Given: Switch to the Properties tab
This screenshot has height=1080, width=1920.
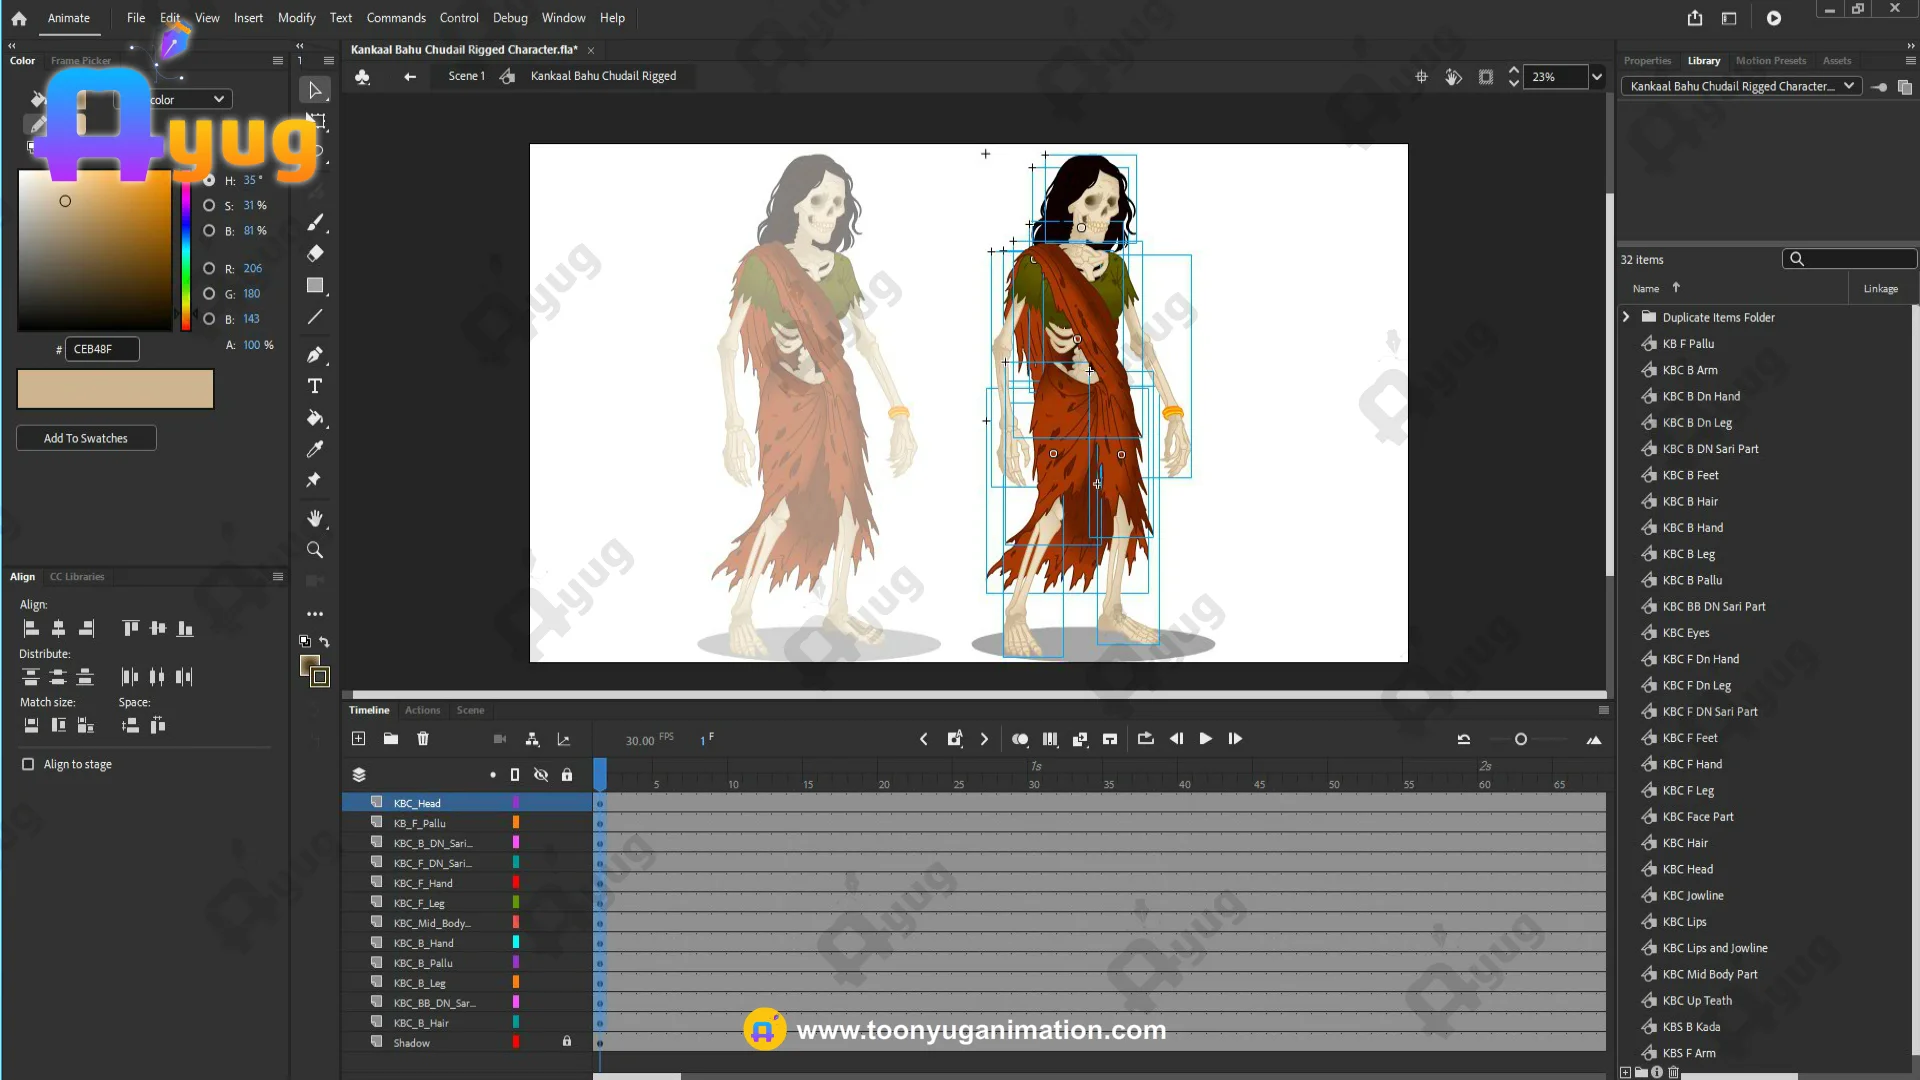Looking at the screenshot, I should coord(1647,61).
